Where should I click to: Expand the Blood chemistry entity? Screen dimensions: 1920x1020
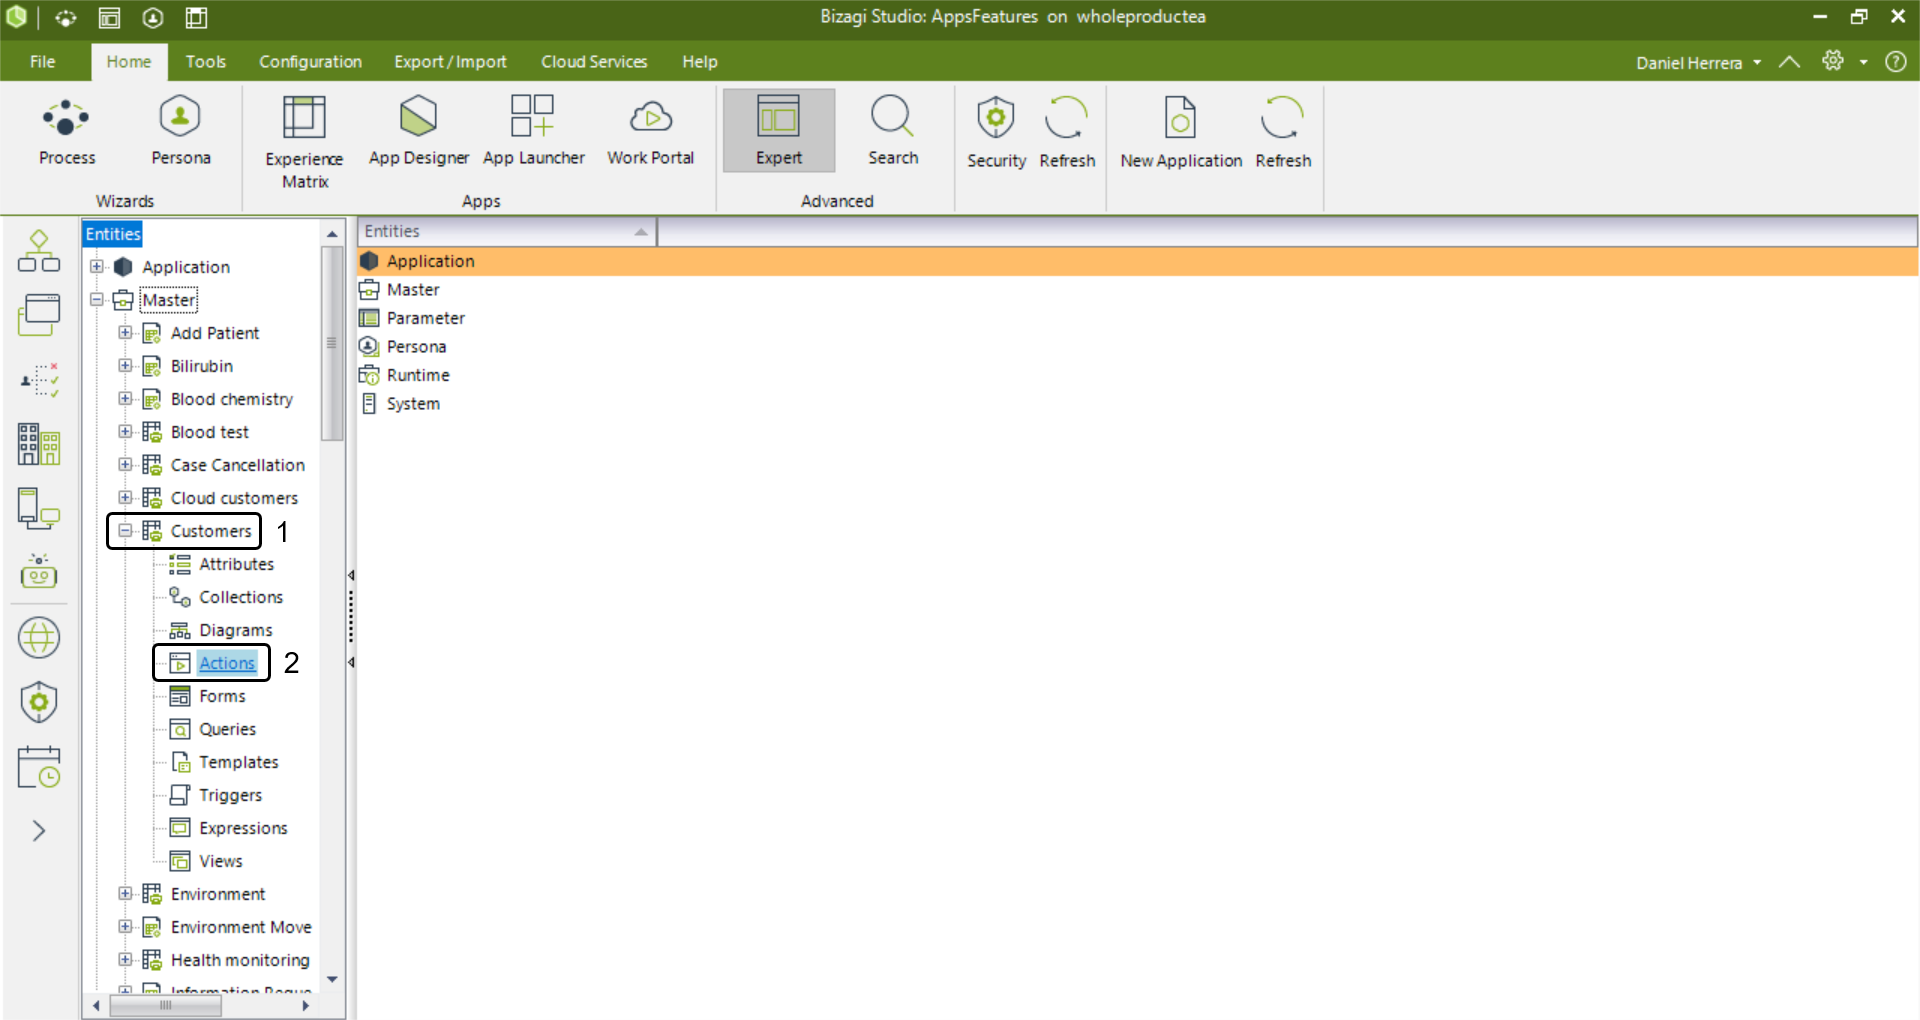click(x=125, y=398)
